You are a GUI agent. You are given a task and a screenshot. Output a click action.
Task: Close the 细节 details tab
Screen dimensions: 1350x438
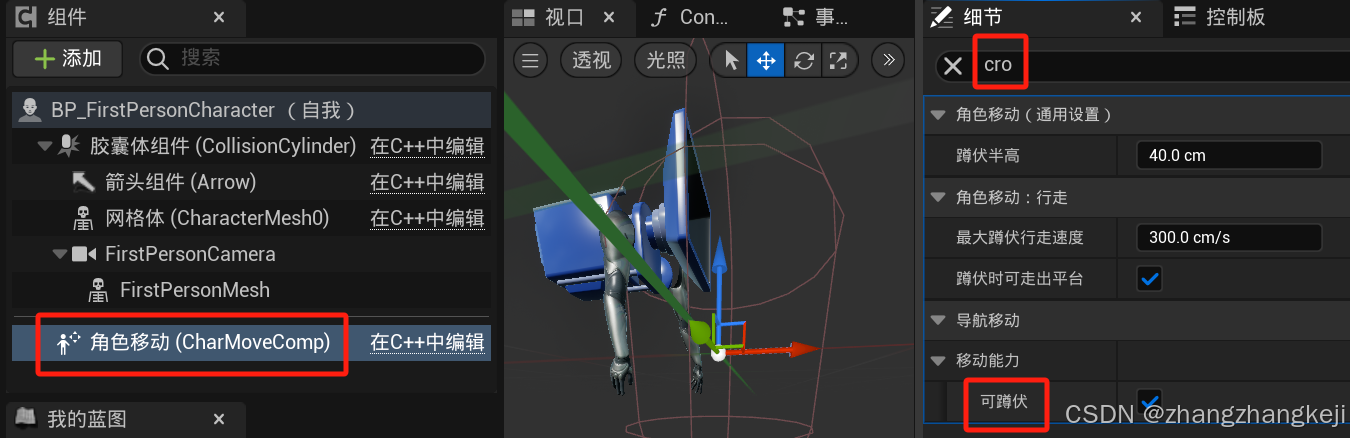click(x=1135, y=17)
